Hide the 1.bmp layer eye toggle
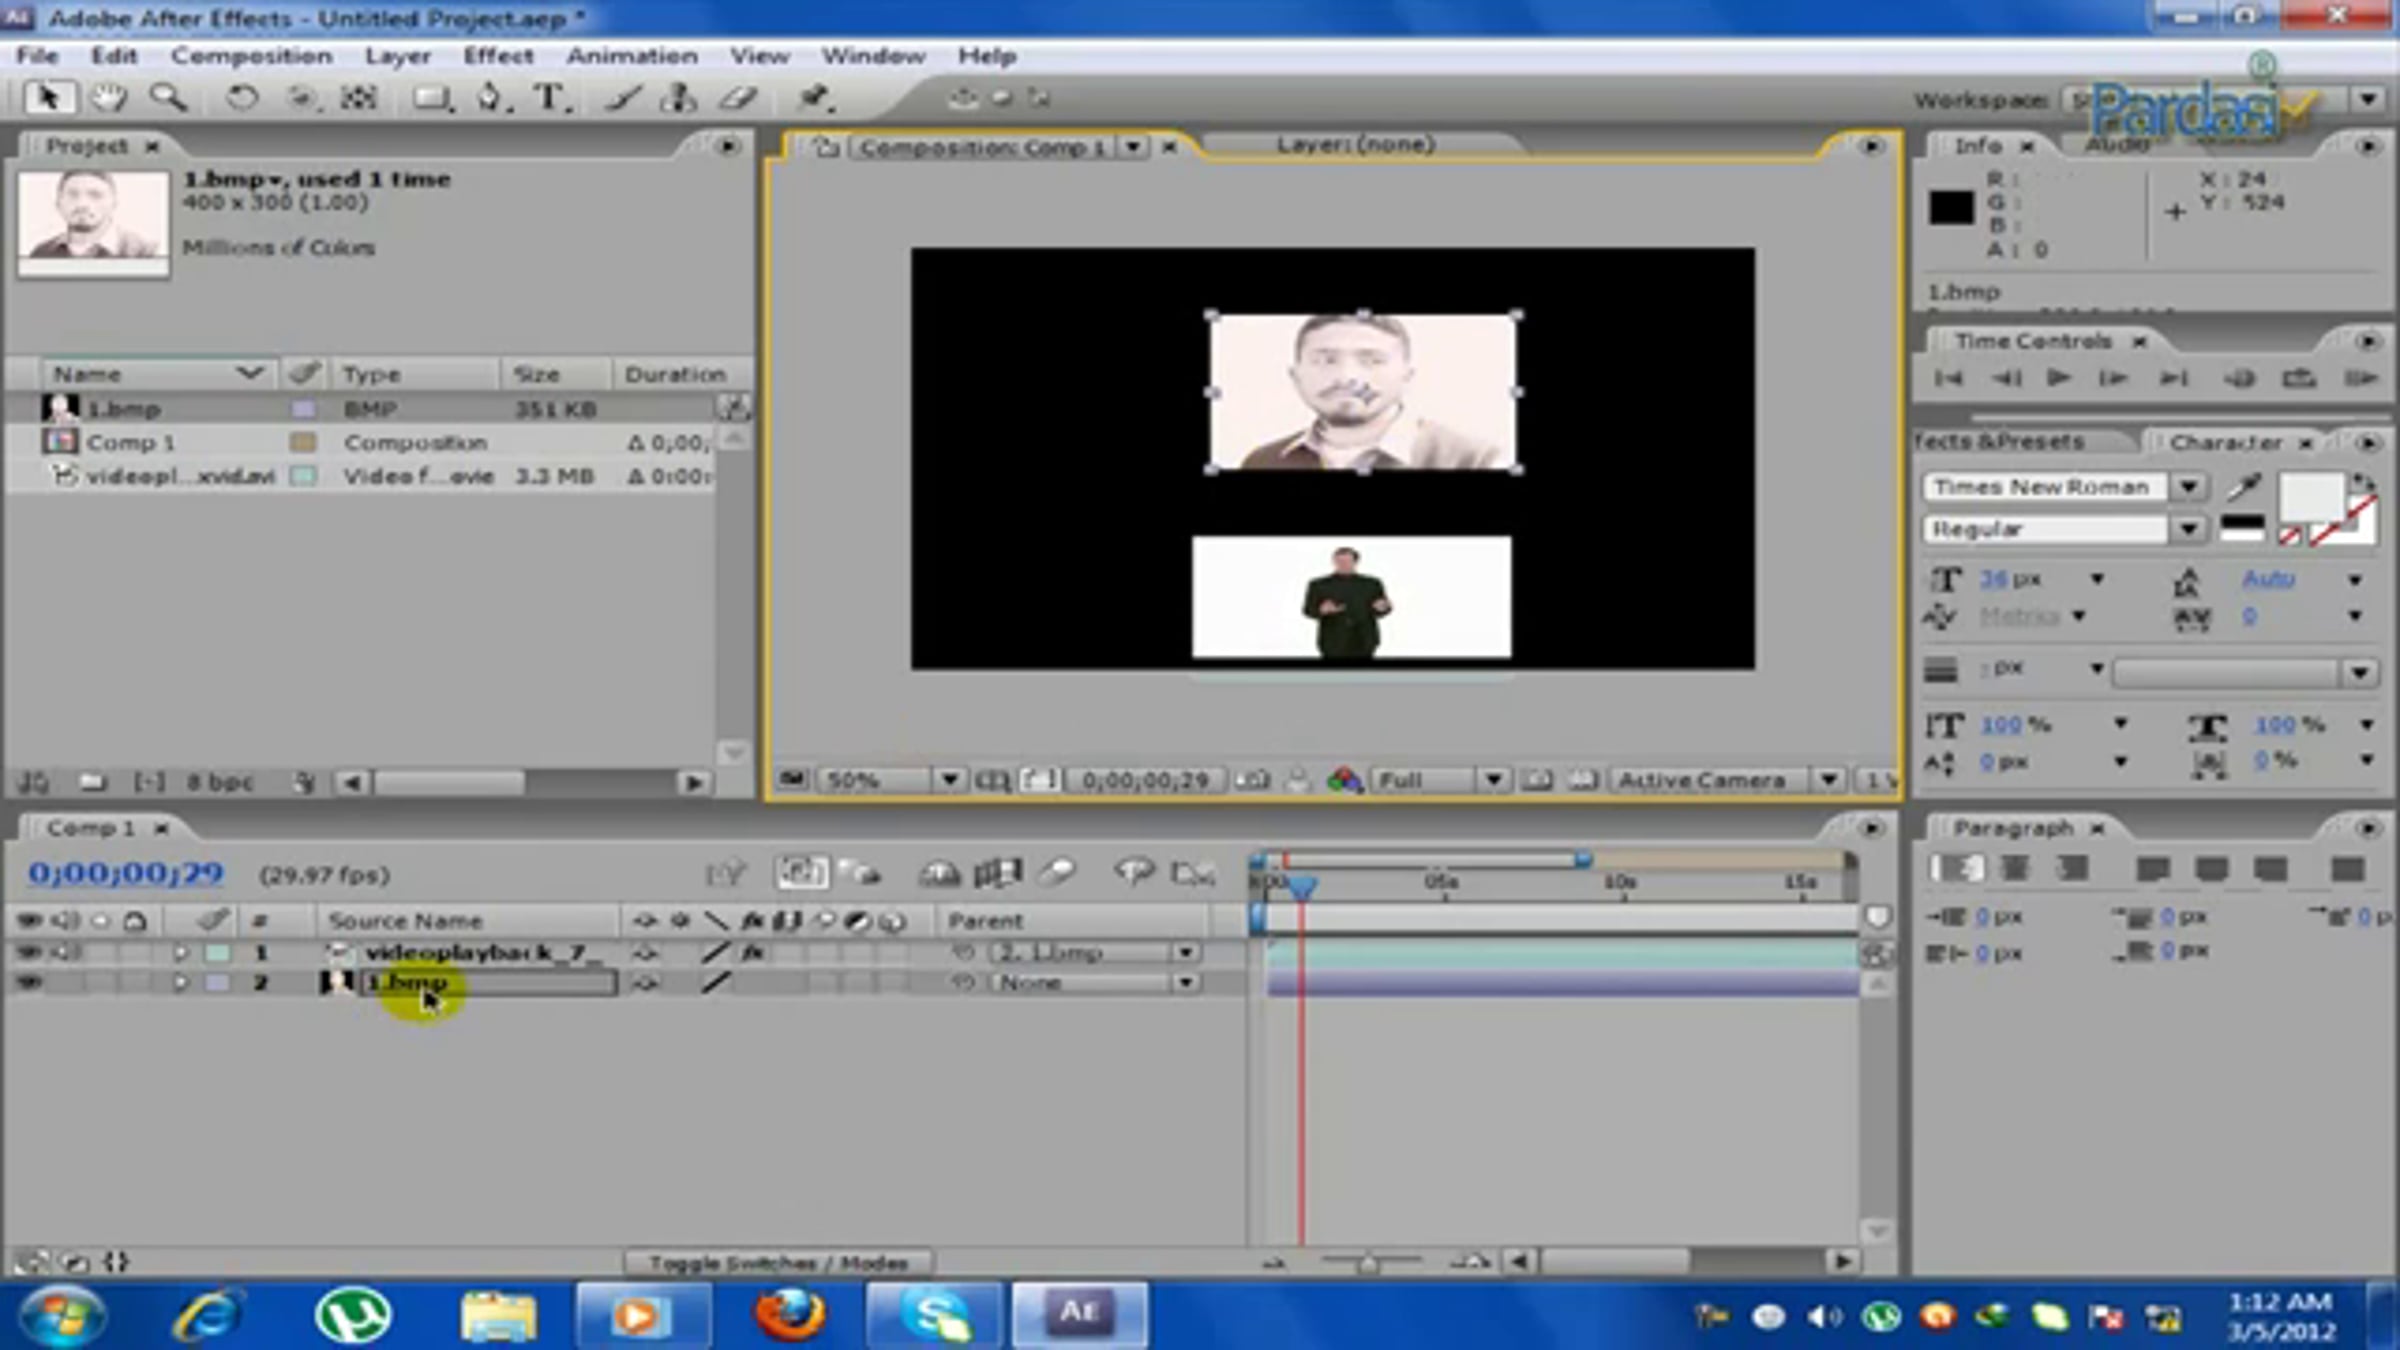The width and height of the screenshot is (2400, 1350). (x=30, y=983)
